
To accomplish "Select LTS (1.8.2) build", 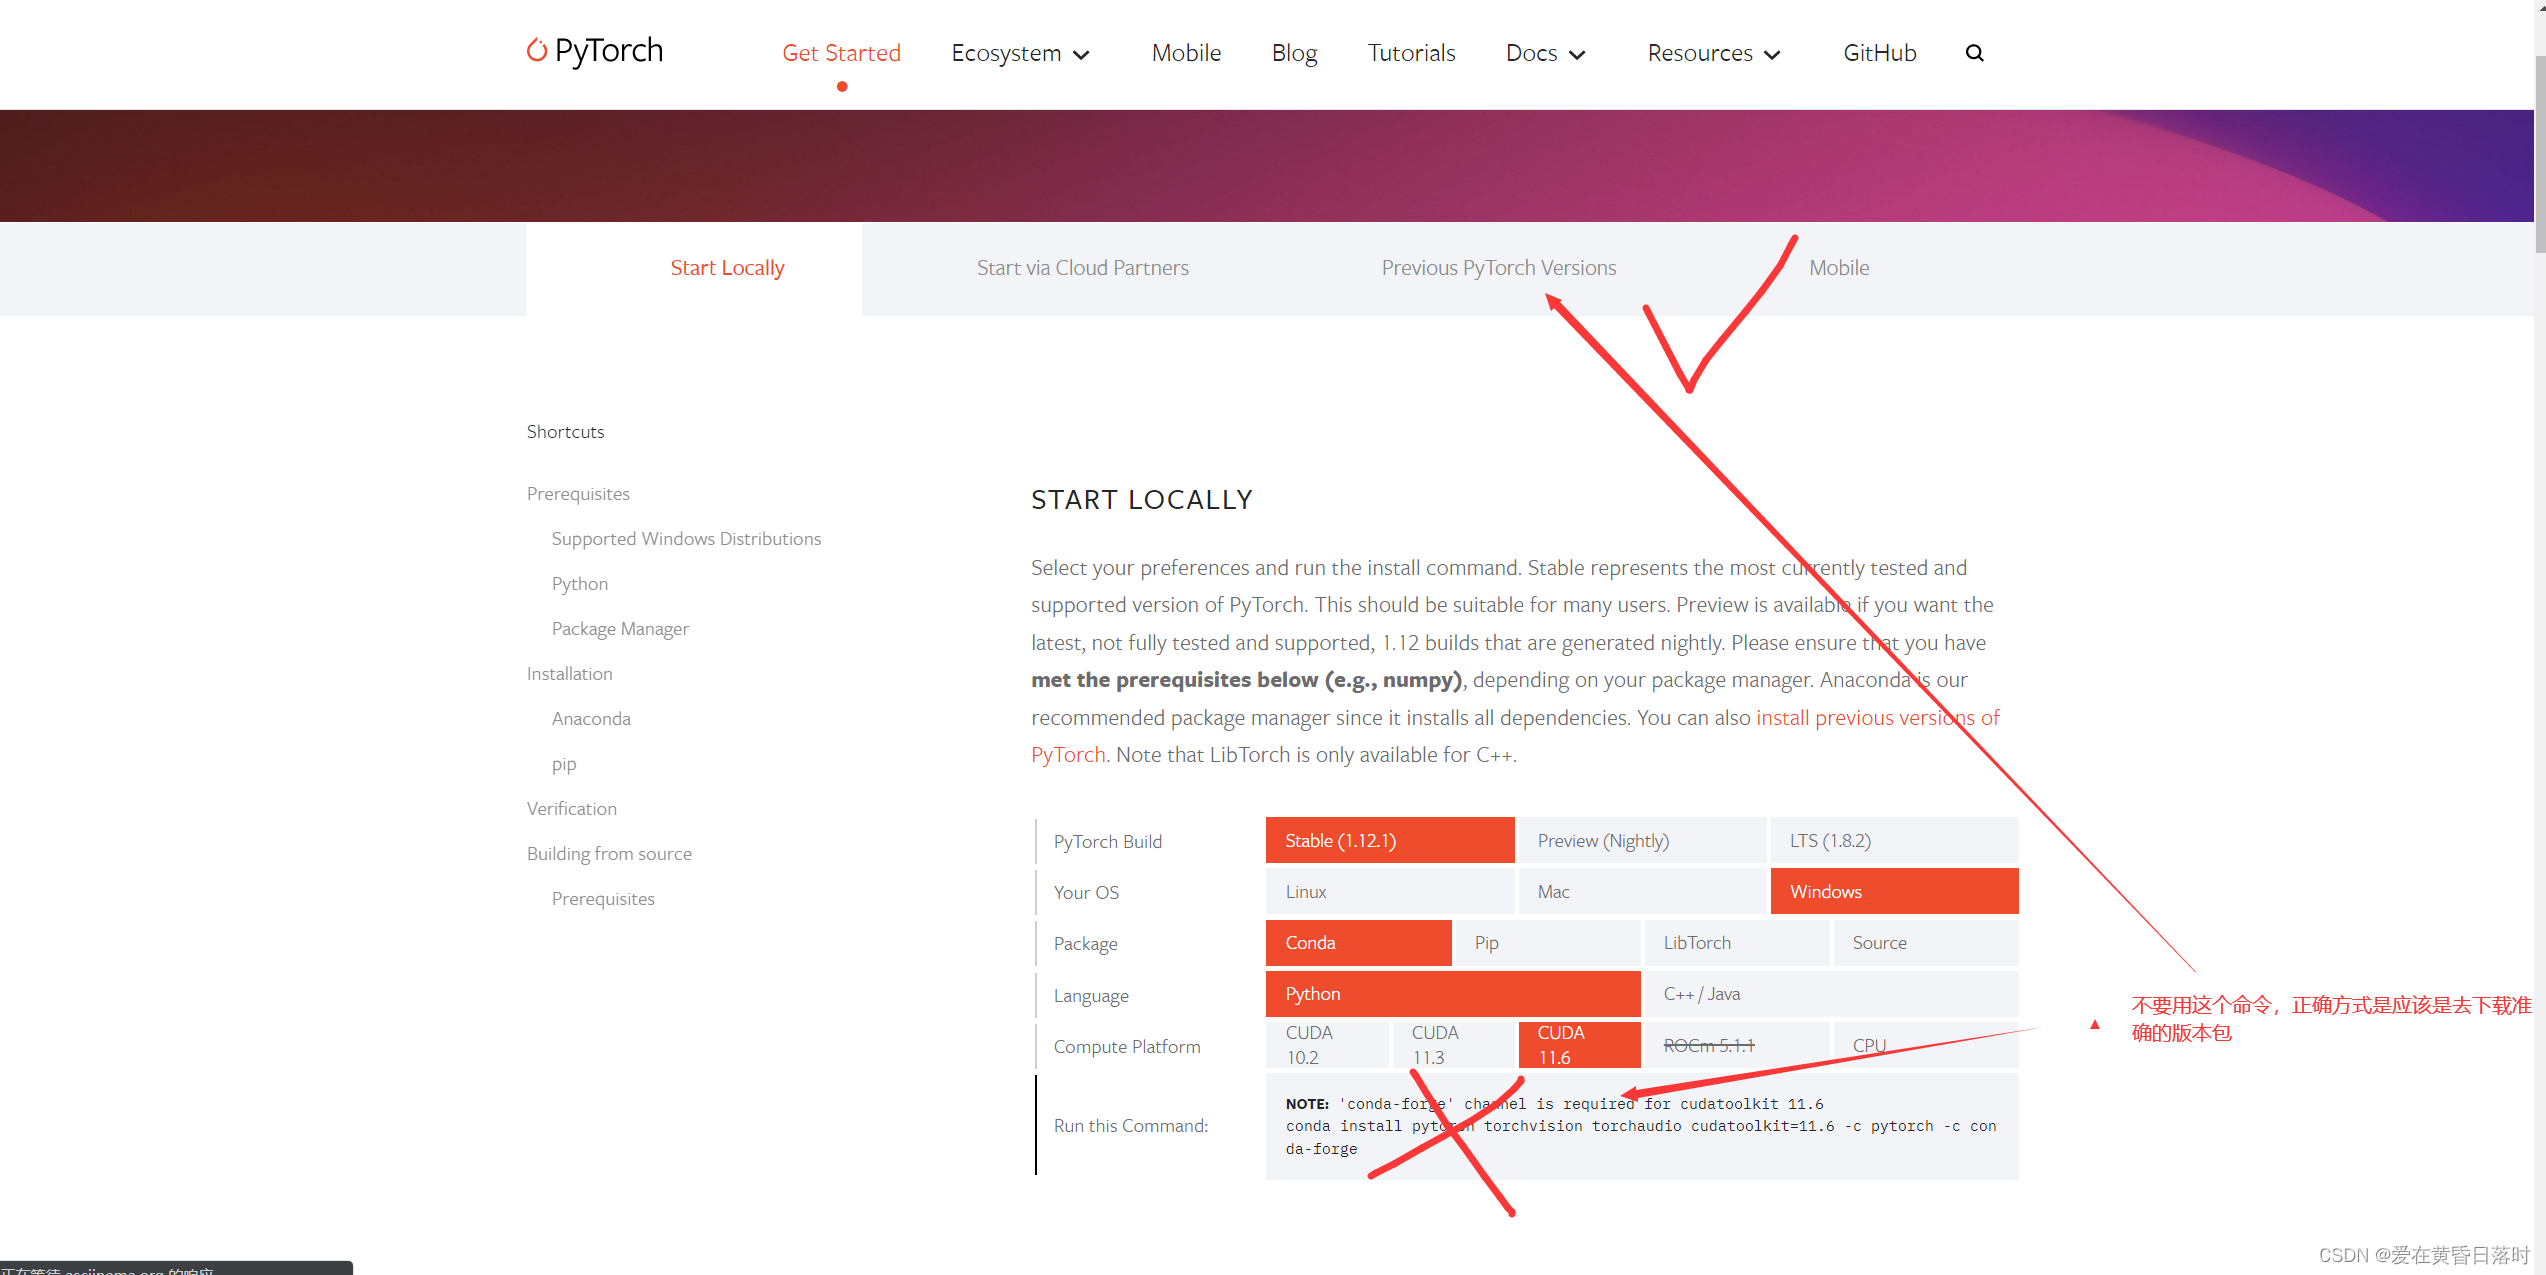I will tap(1895, 840).
